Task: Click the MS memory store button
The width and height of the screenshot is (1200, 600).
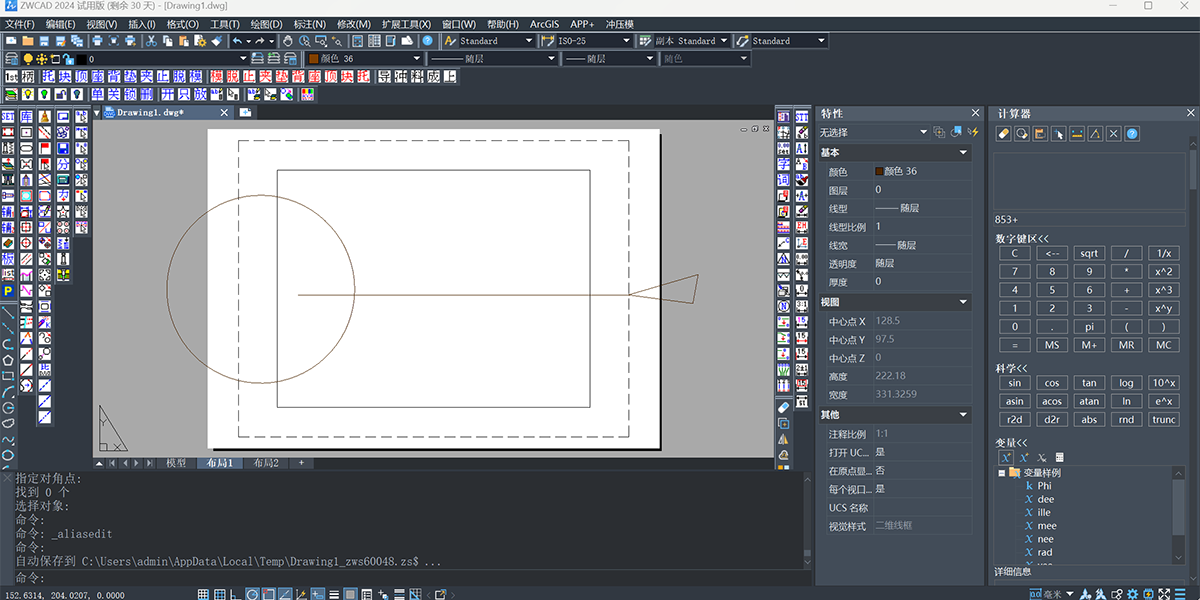Action: click(x=1052, y=344)
